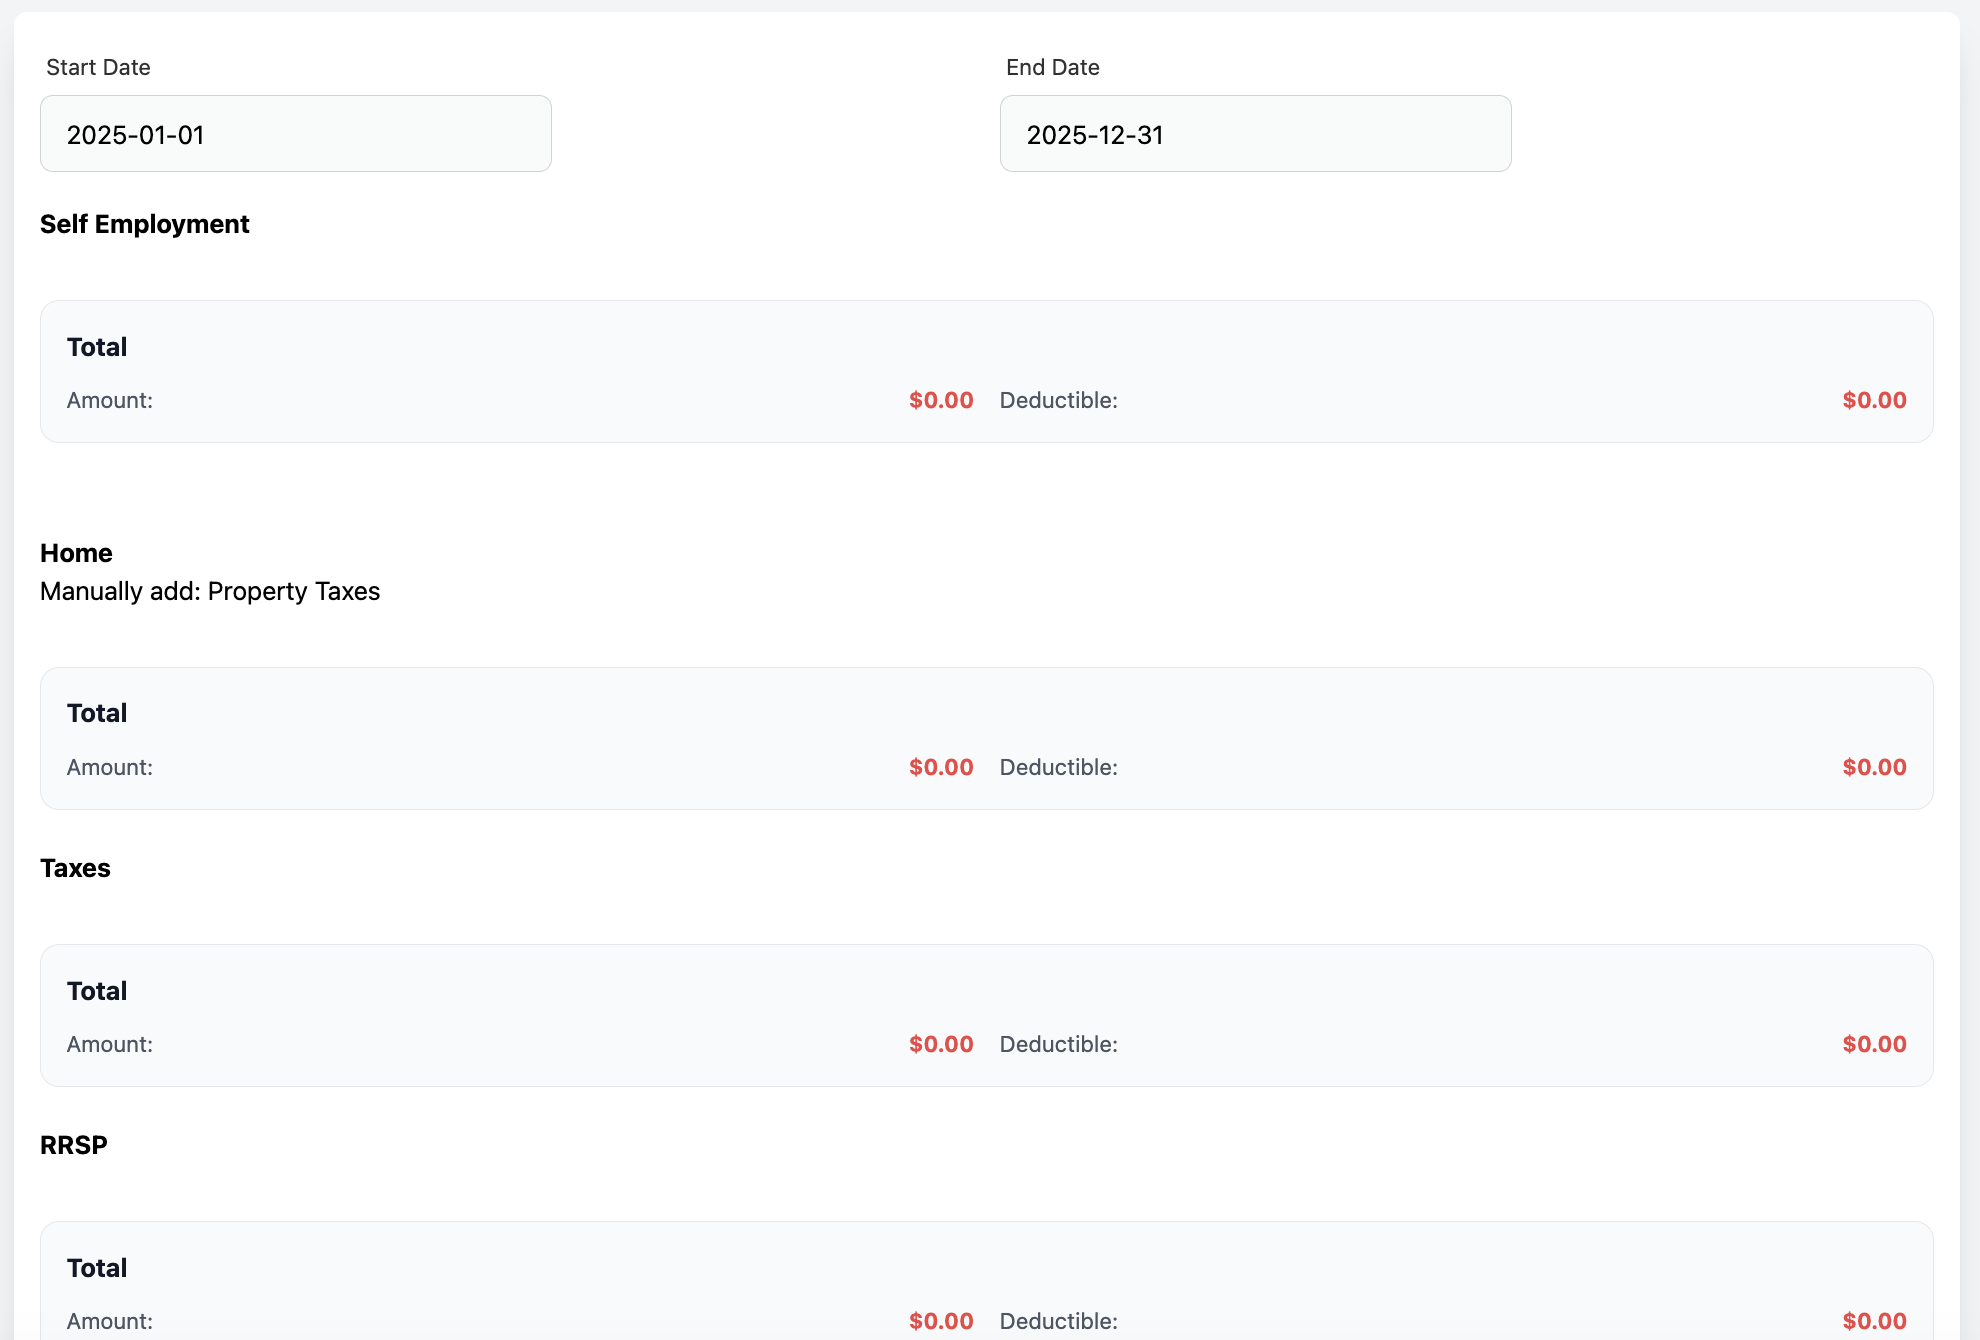Select the Home section heading

[x=76, y=553]
